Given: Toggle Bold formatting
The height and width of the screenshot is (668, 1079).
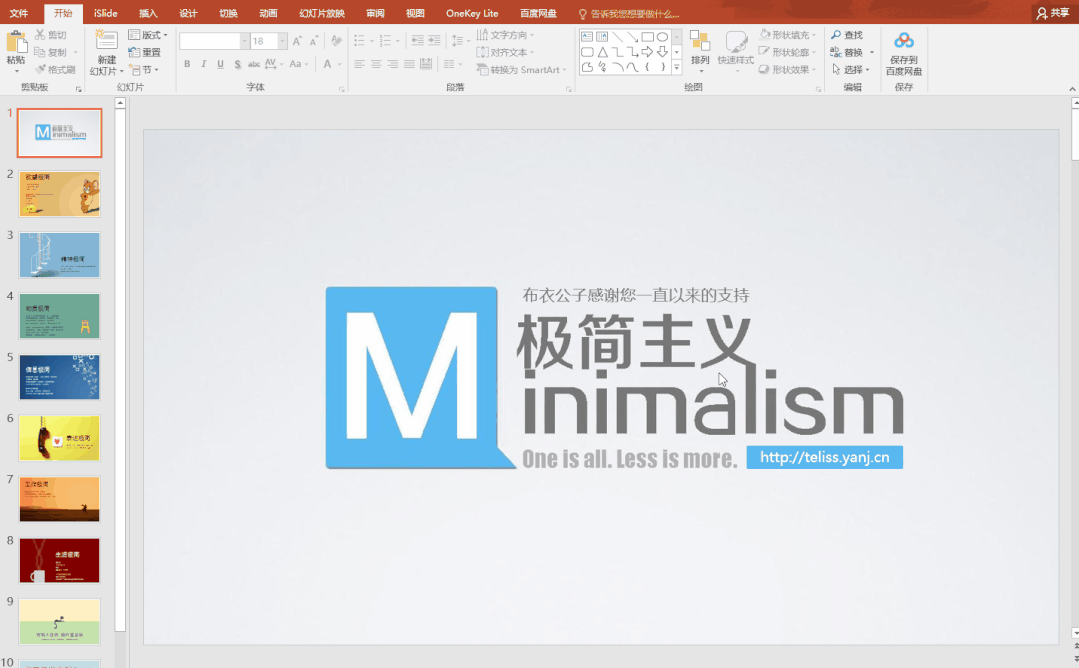Looking at the screenshot, I should (187, 64).
